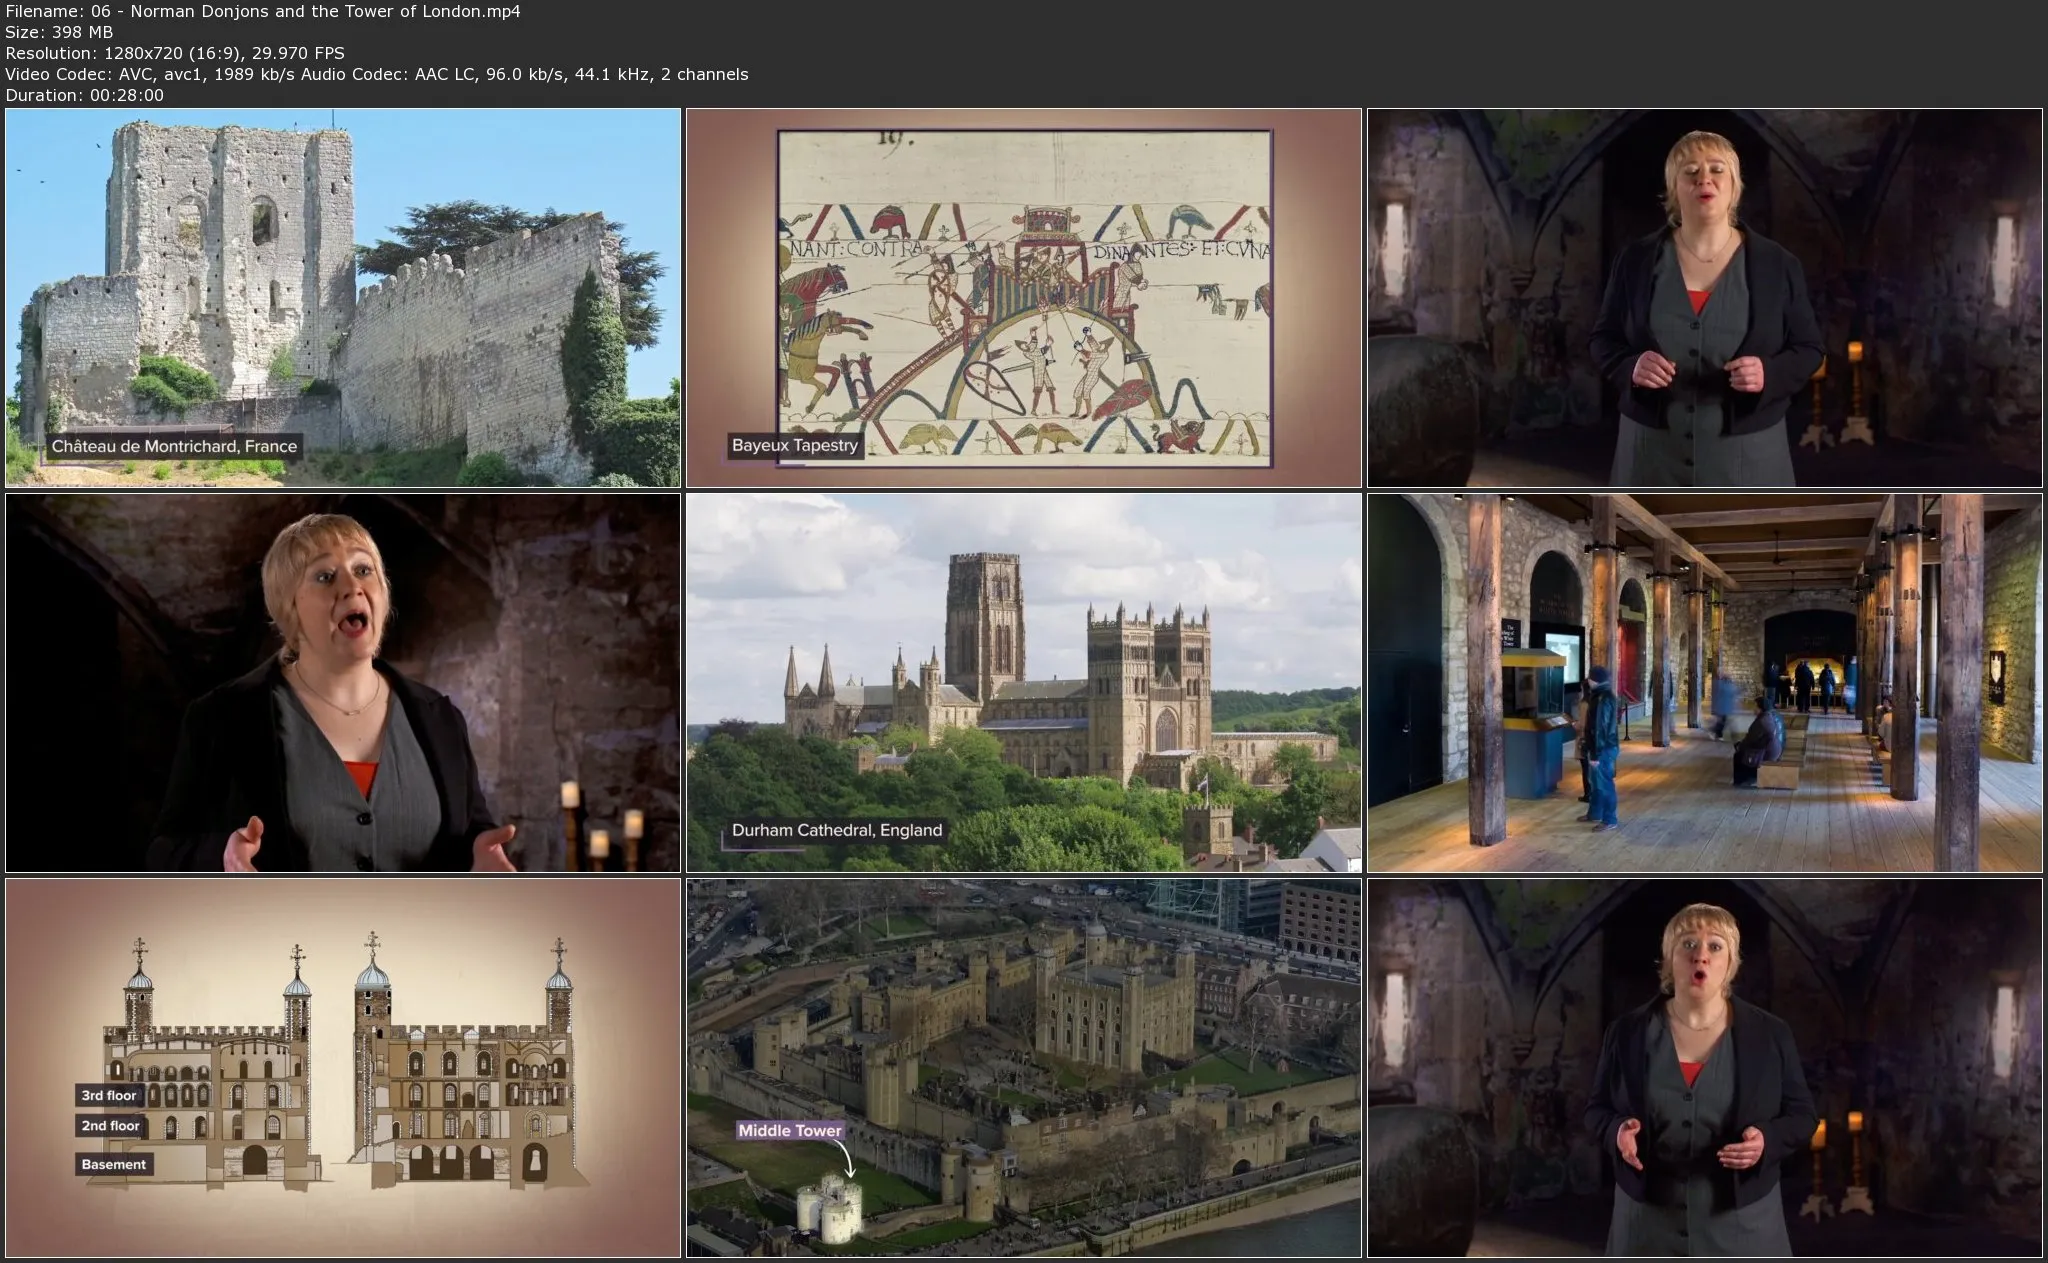Click the 'Bayeux Tapestry' caption label
This screenshot has height=1263, width=2048.
point(795,445)
